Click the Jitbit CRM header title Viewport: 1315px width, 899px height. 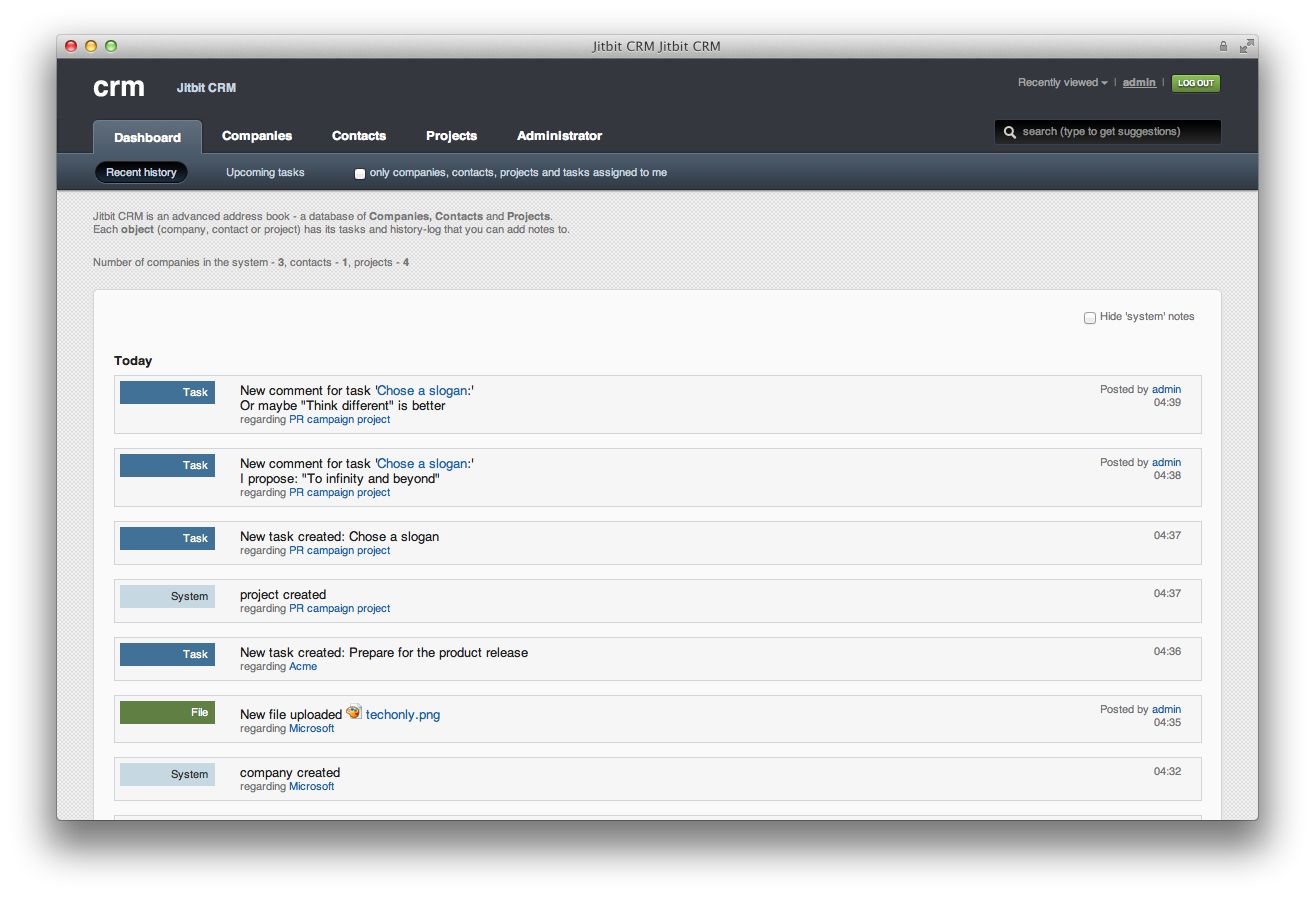pyautogui.click(x=206, y=88)
